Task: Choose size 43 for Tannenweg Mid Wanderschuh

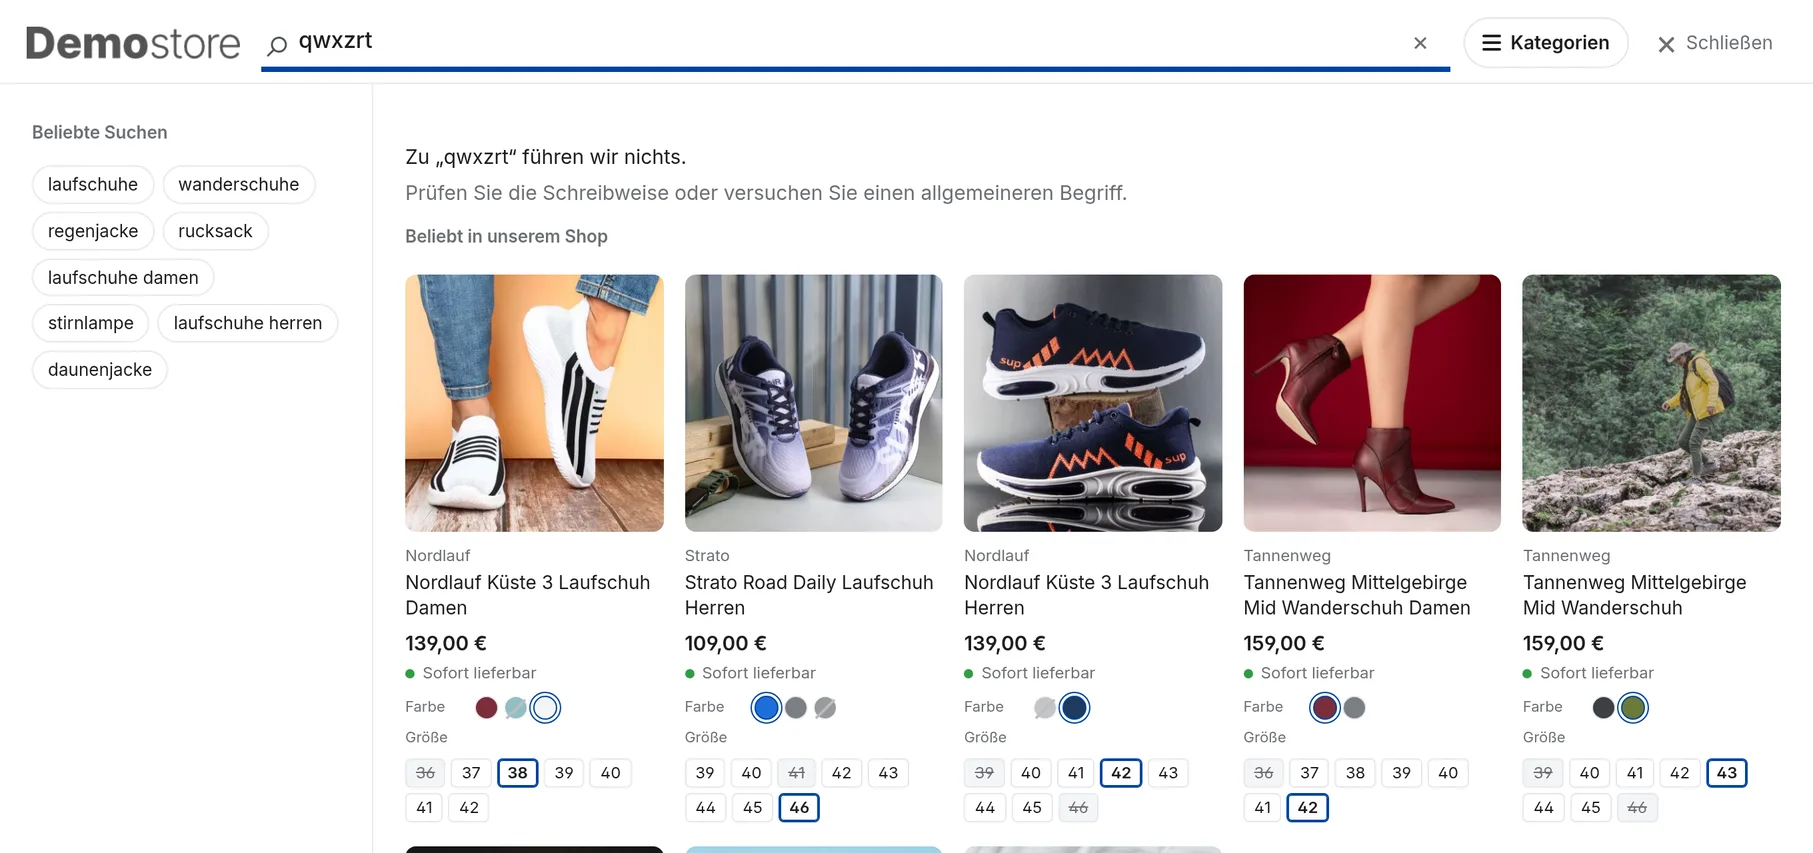Action: pyautogui.click(x=1727, y=773)
